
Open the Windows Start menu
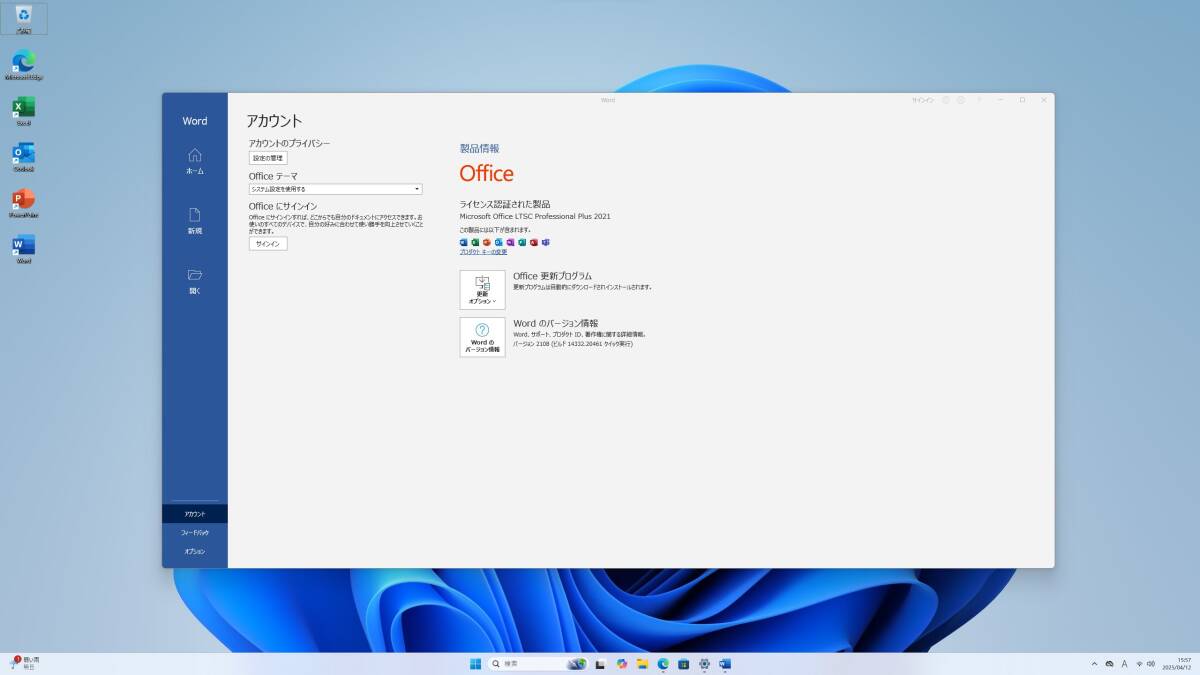click(475, 664)
